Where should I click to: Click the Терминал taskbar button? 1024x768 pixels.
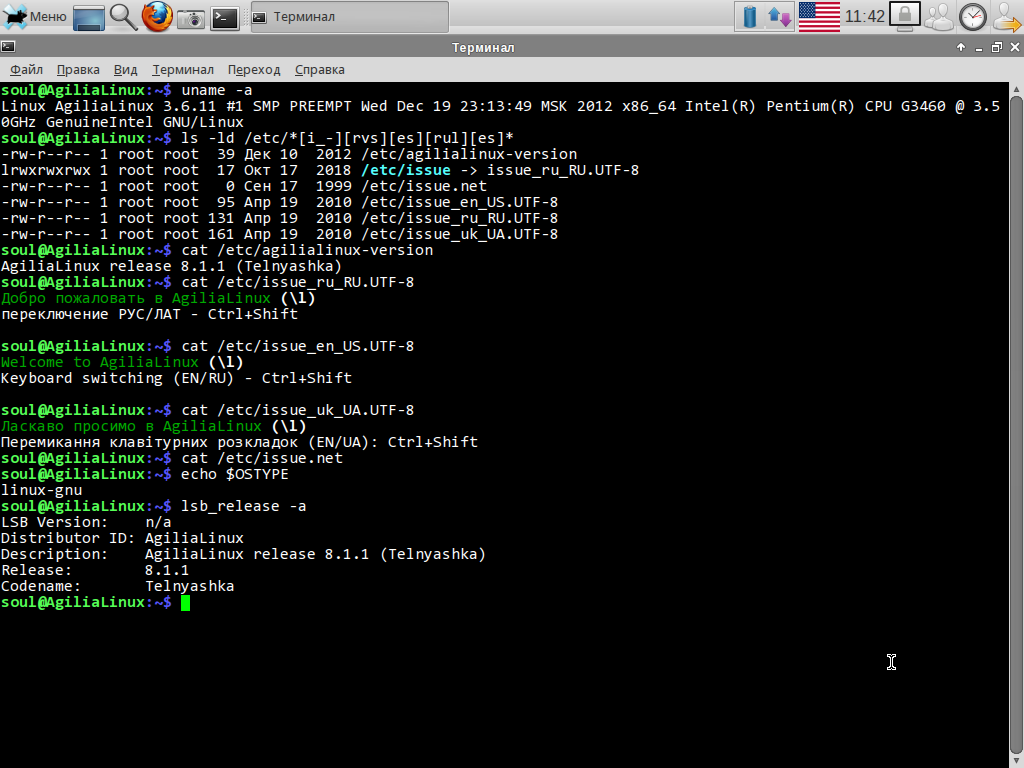click(x=350, y=17)
